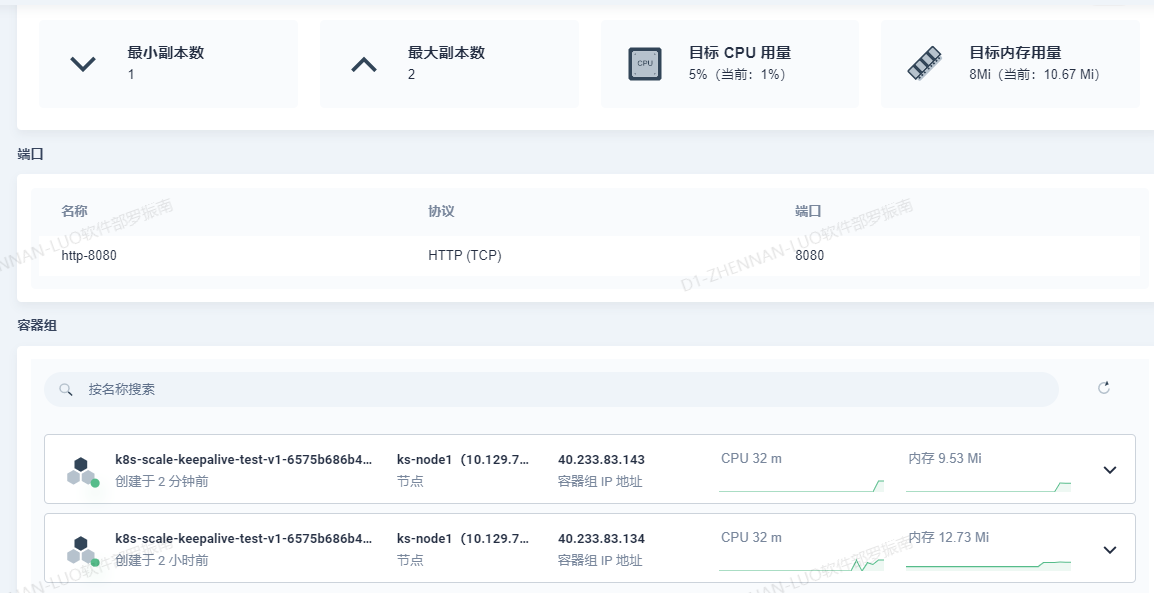Viewport: 1154px width, 593px height.
Task: Click the maximum replicas up-chevron icon
Action: [x=364, y=64]
